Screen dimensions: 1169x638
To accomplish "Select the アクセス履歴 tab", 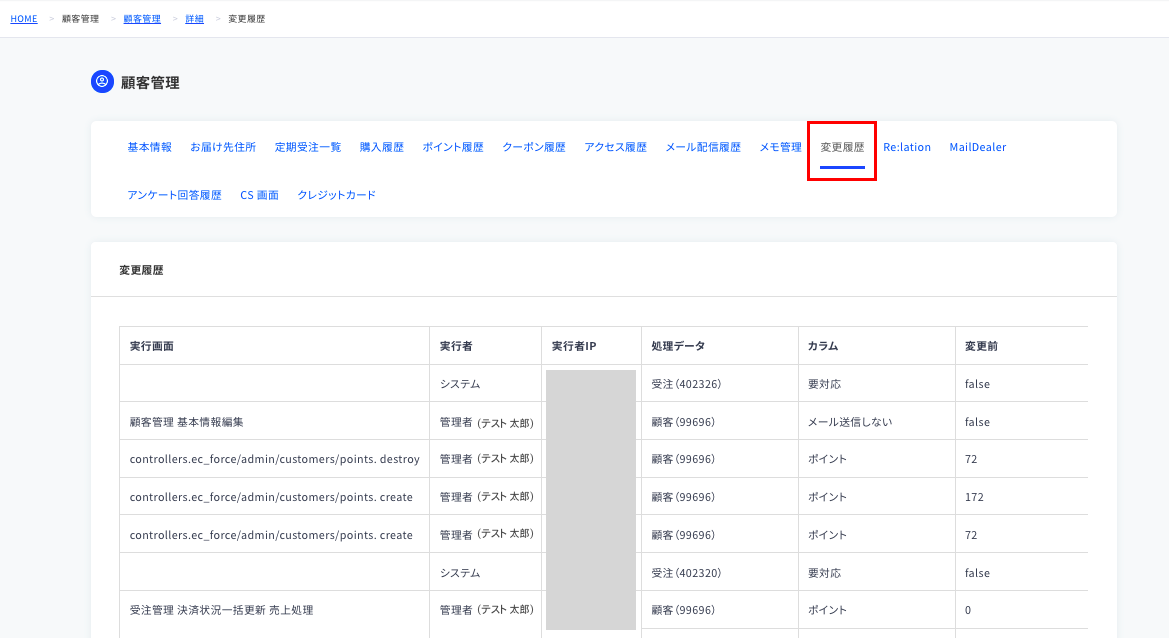I will pos(616,147).
